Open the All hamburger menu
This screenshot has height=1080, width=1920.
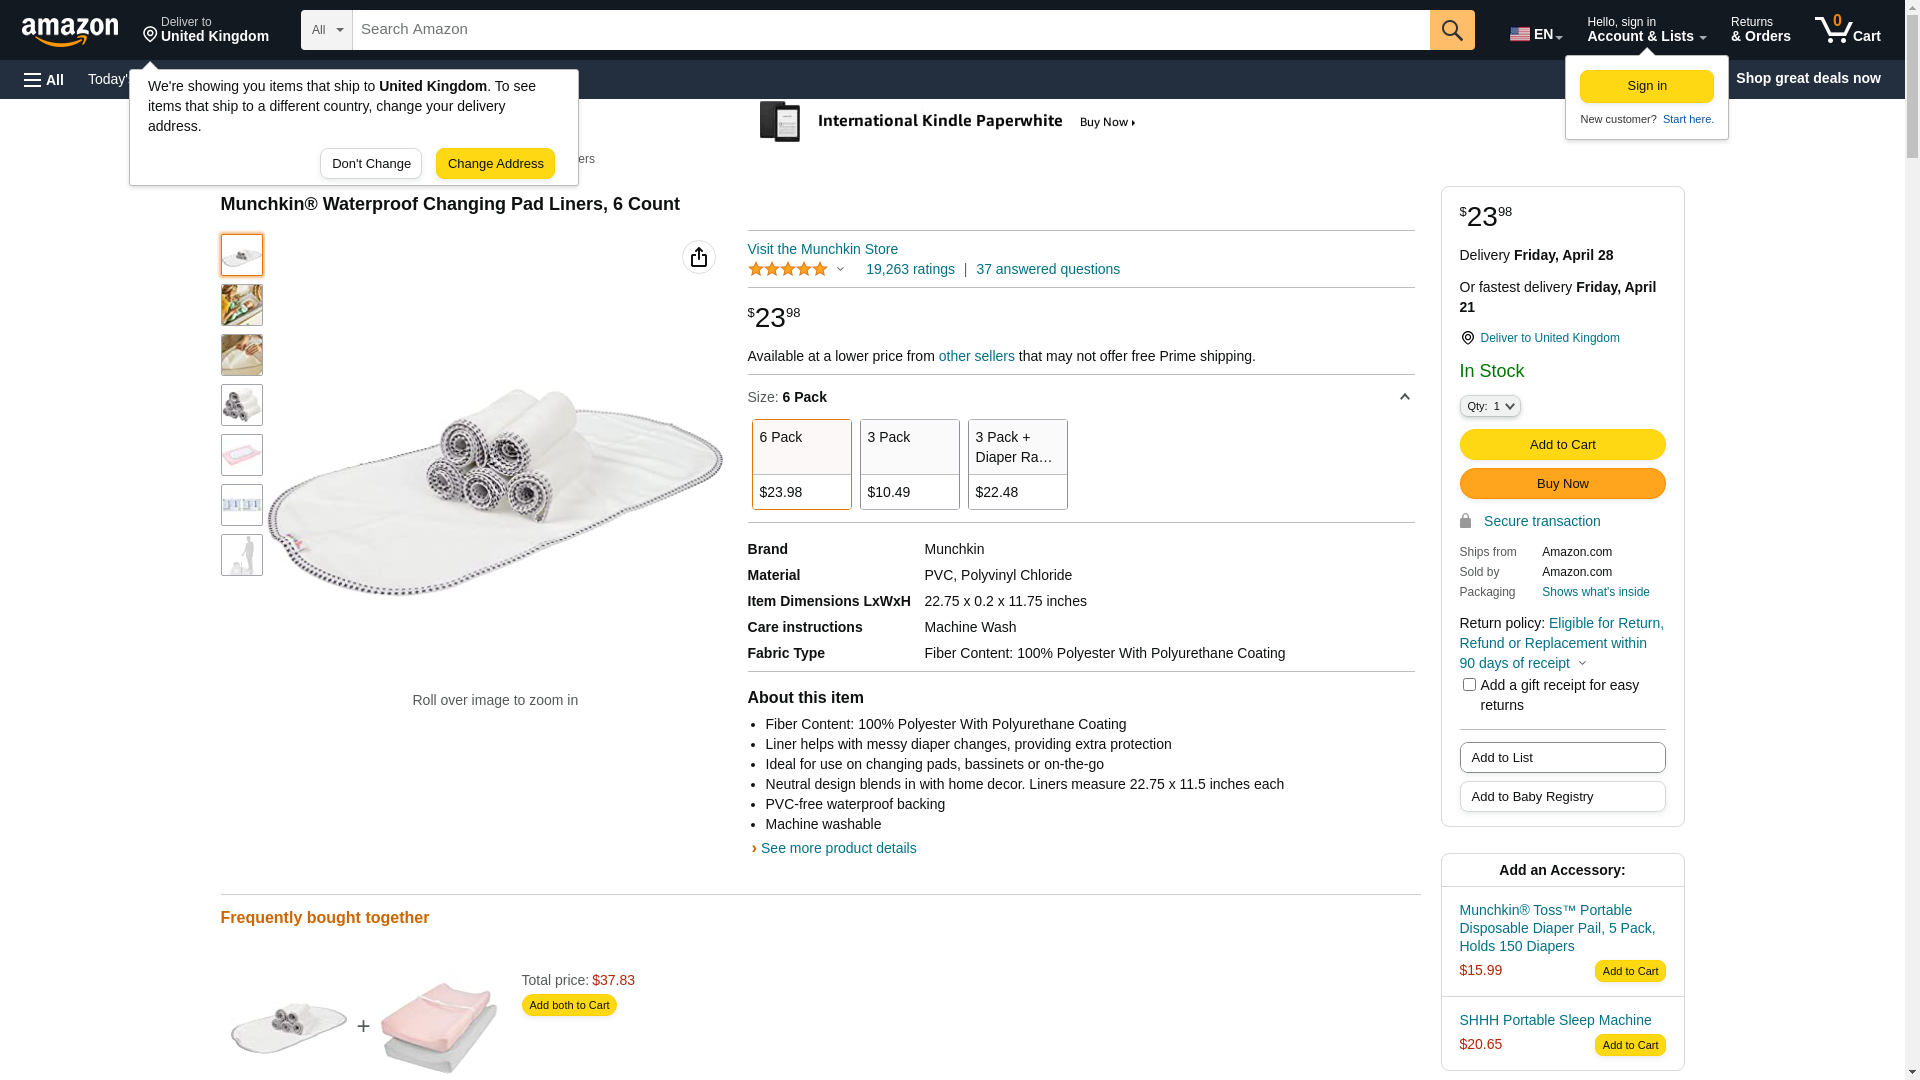(x=44, y=79)
